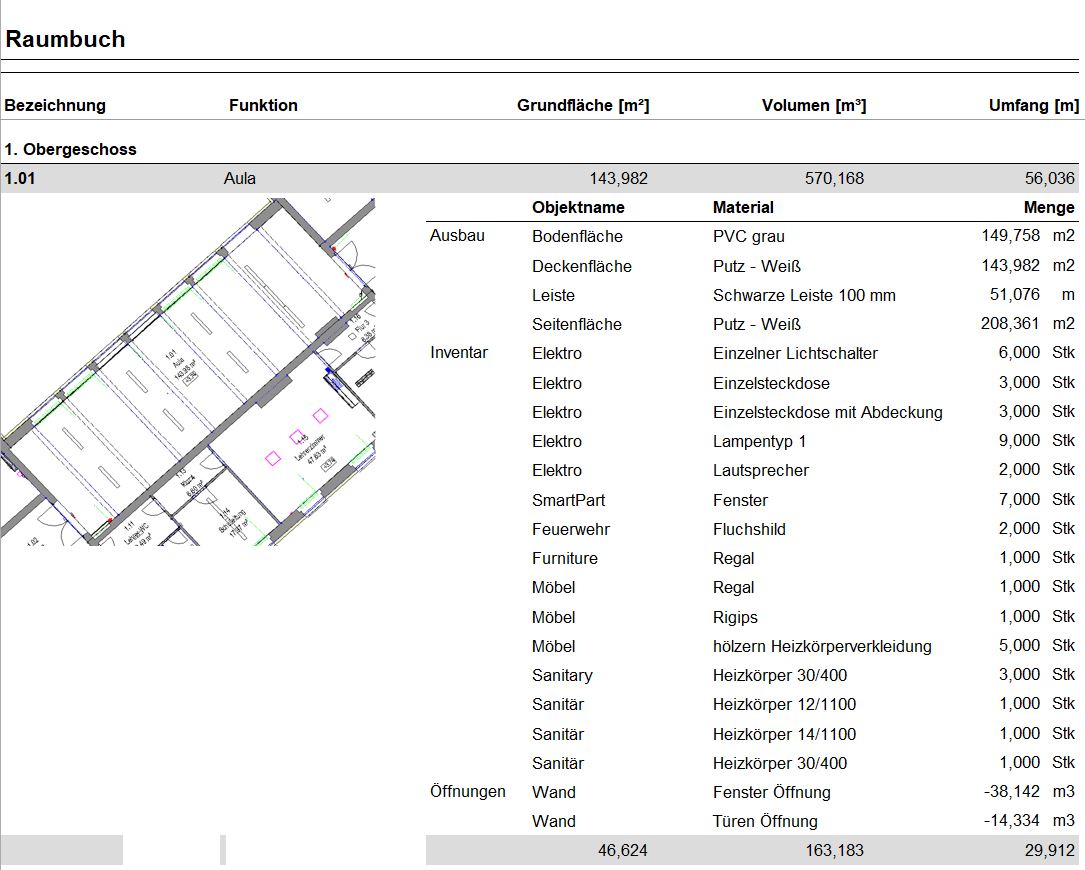This screenshot has height=870, width=1085.
Task: Select the floor area value 143,982 in room row
Action: pyautogui.click(x=619, y=179)
